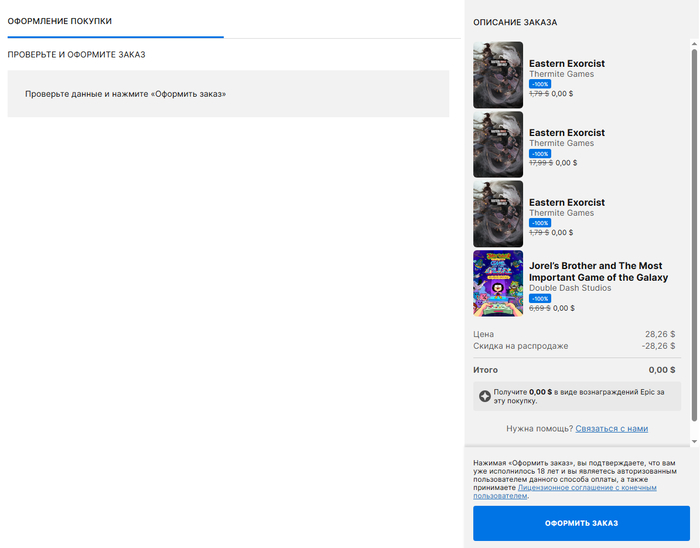The width and height of the screenshot is (700, 548).
Task: Click the -100% badge of the first Eastern Exorcist
Action: click(x=540, y=84)
